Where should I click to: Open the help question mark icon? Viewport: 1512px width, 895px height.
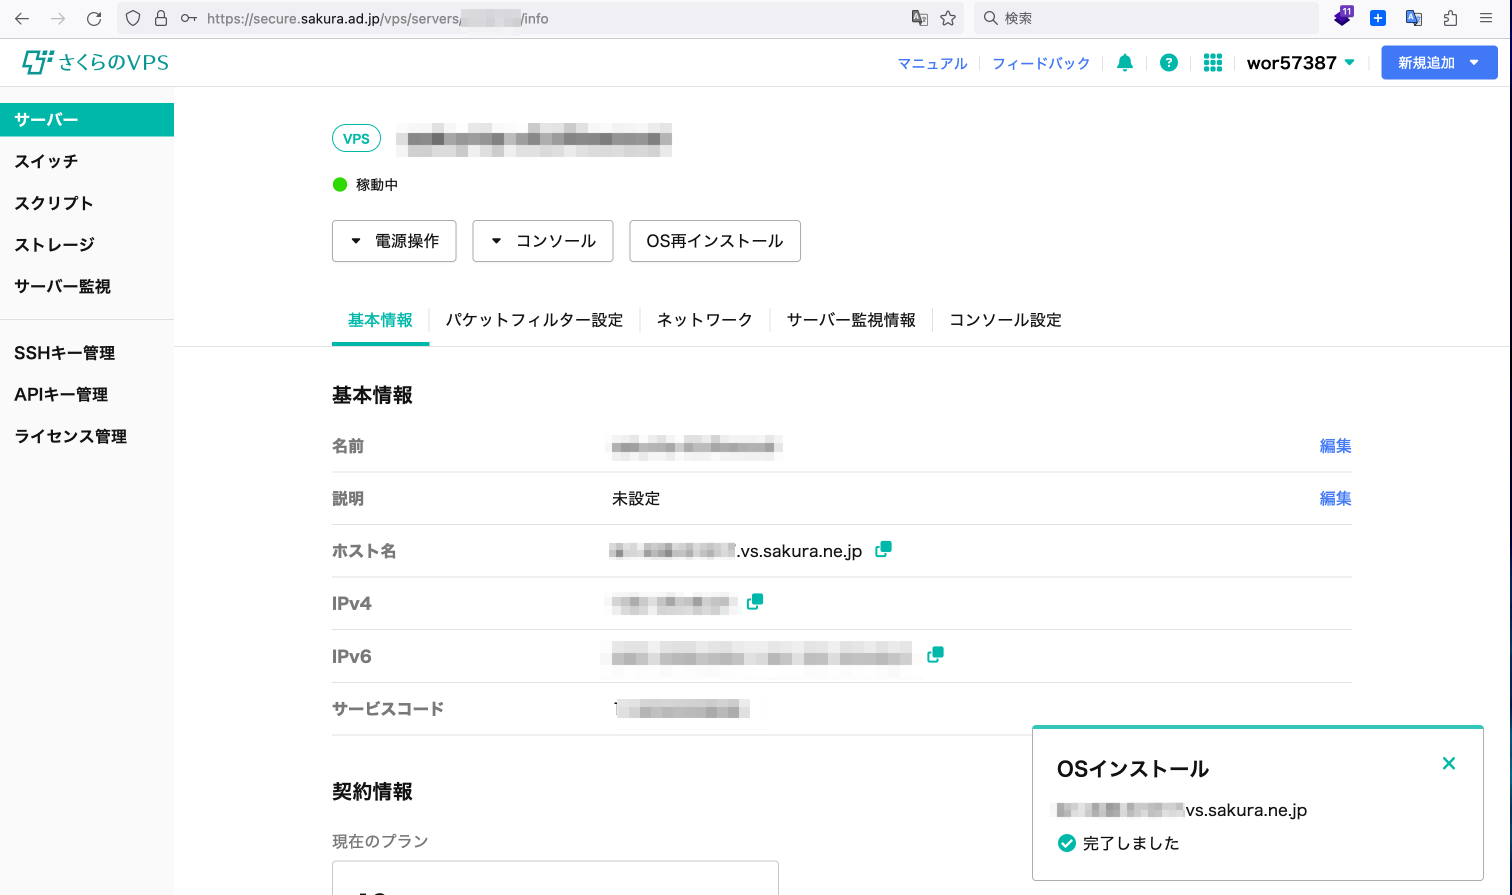click(1168, 63)
